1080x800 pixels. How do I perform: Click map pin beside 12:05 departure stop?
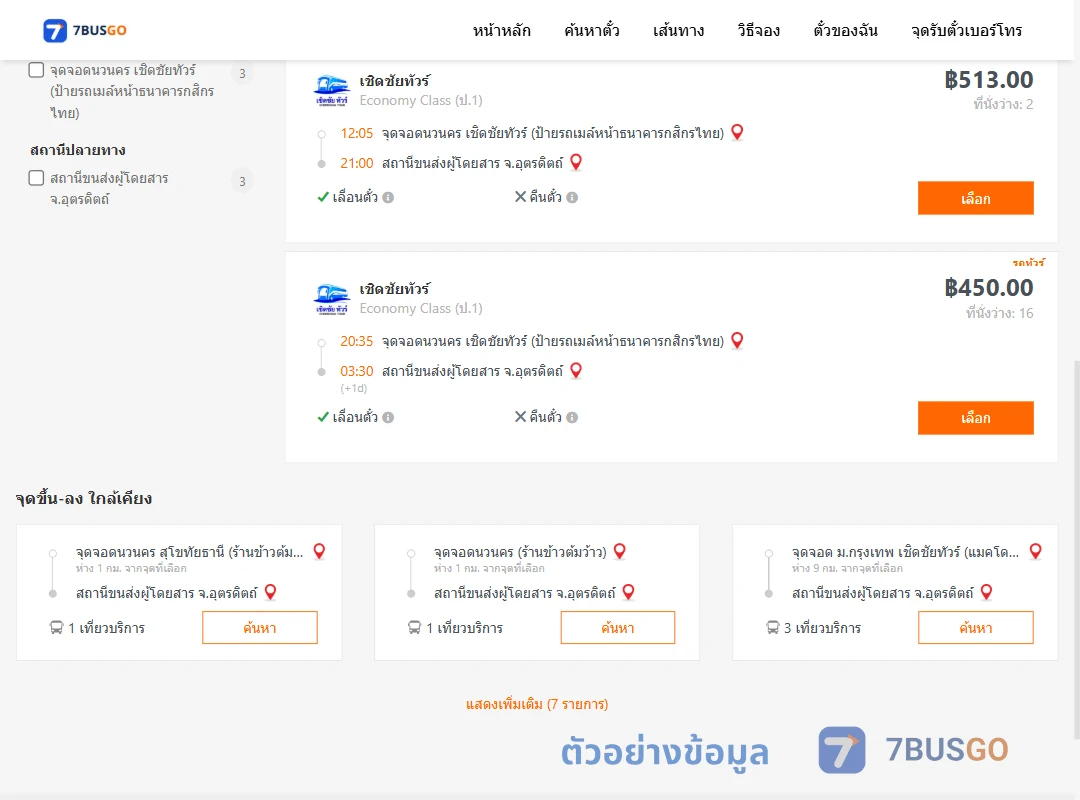(737, 132)
